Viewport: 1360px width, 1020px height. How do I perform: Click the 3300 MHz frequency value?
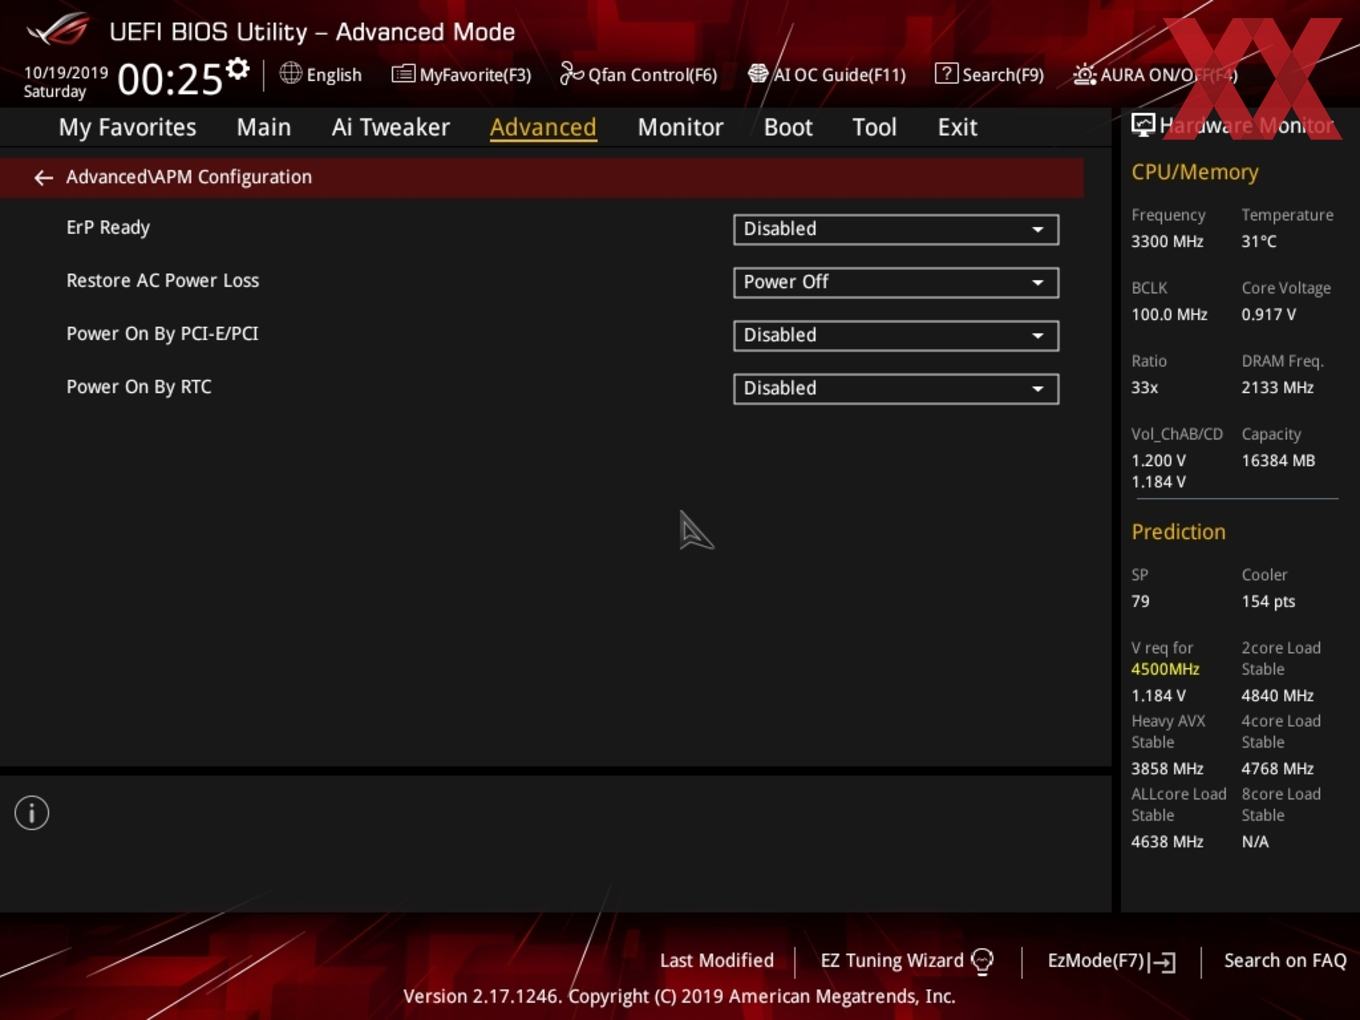(x=1167, y=242)
